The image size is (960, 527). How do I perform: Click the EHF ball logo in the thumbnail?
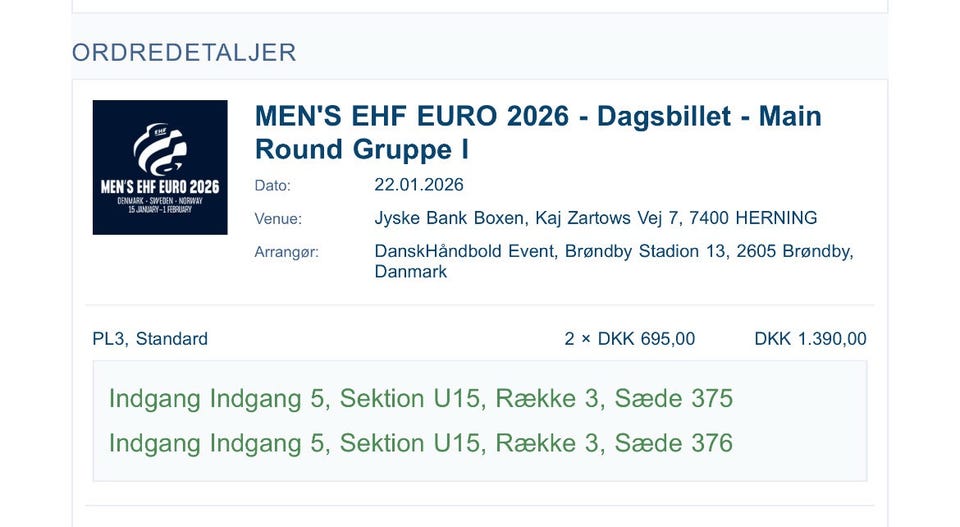point(160,149)
